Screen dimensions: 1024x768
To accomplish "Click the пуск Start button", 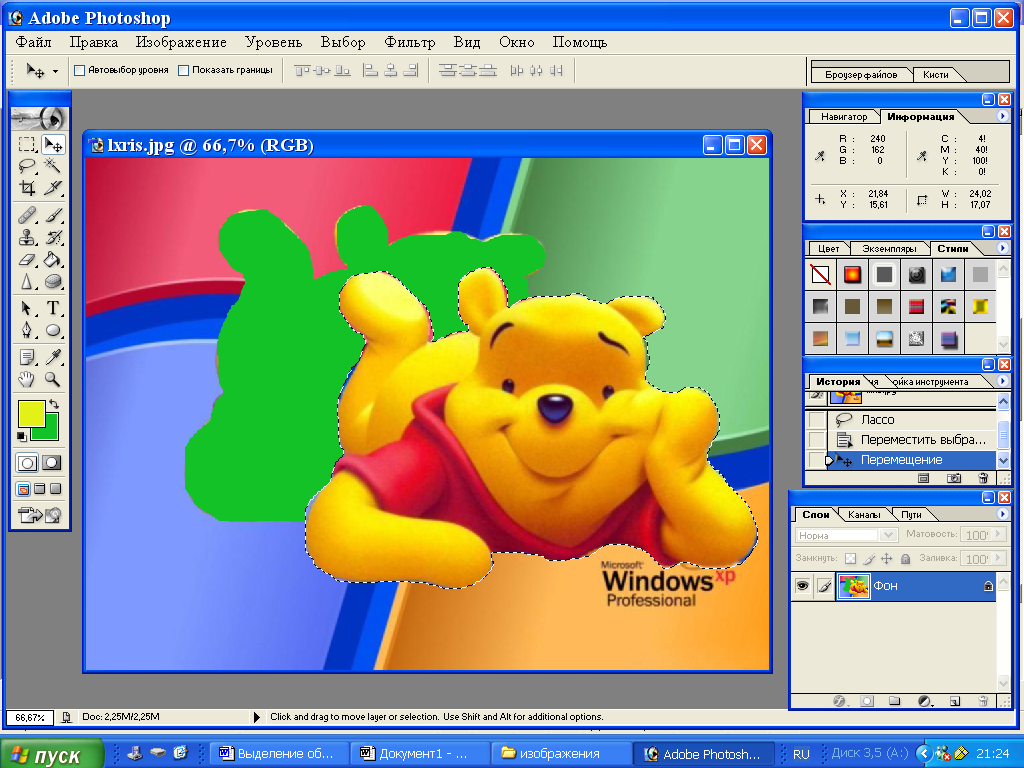I will [51, 754].
